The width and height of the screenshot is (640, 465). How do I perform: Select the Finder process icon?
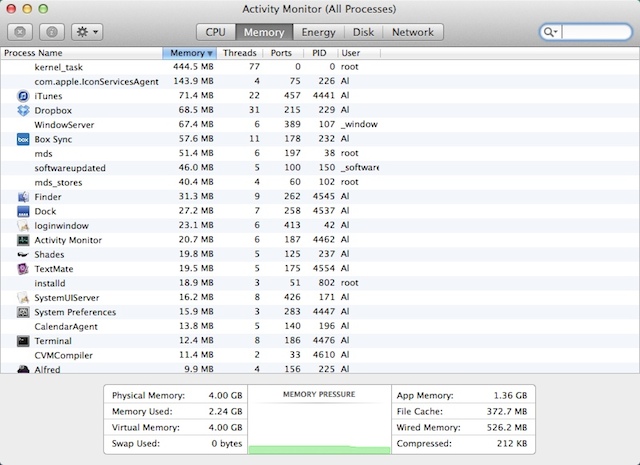click(x=23, y=197)
